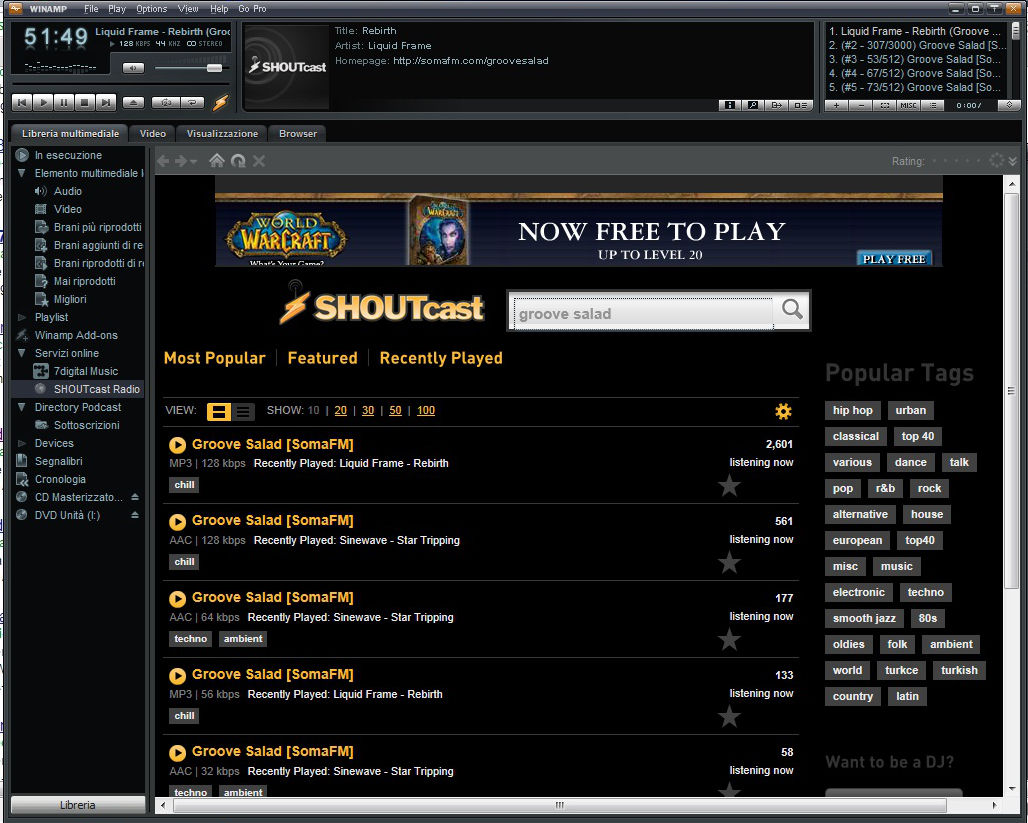The width and height of the screenshot is (1028, 823).
Task: Click the volume slider handle
Action: [x=214, y=68]
